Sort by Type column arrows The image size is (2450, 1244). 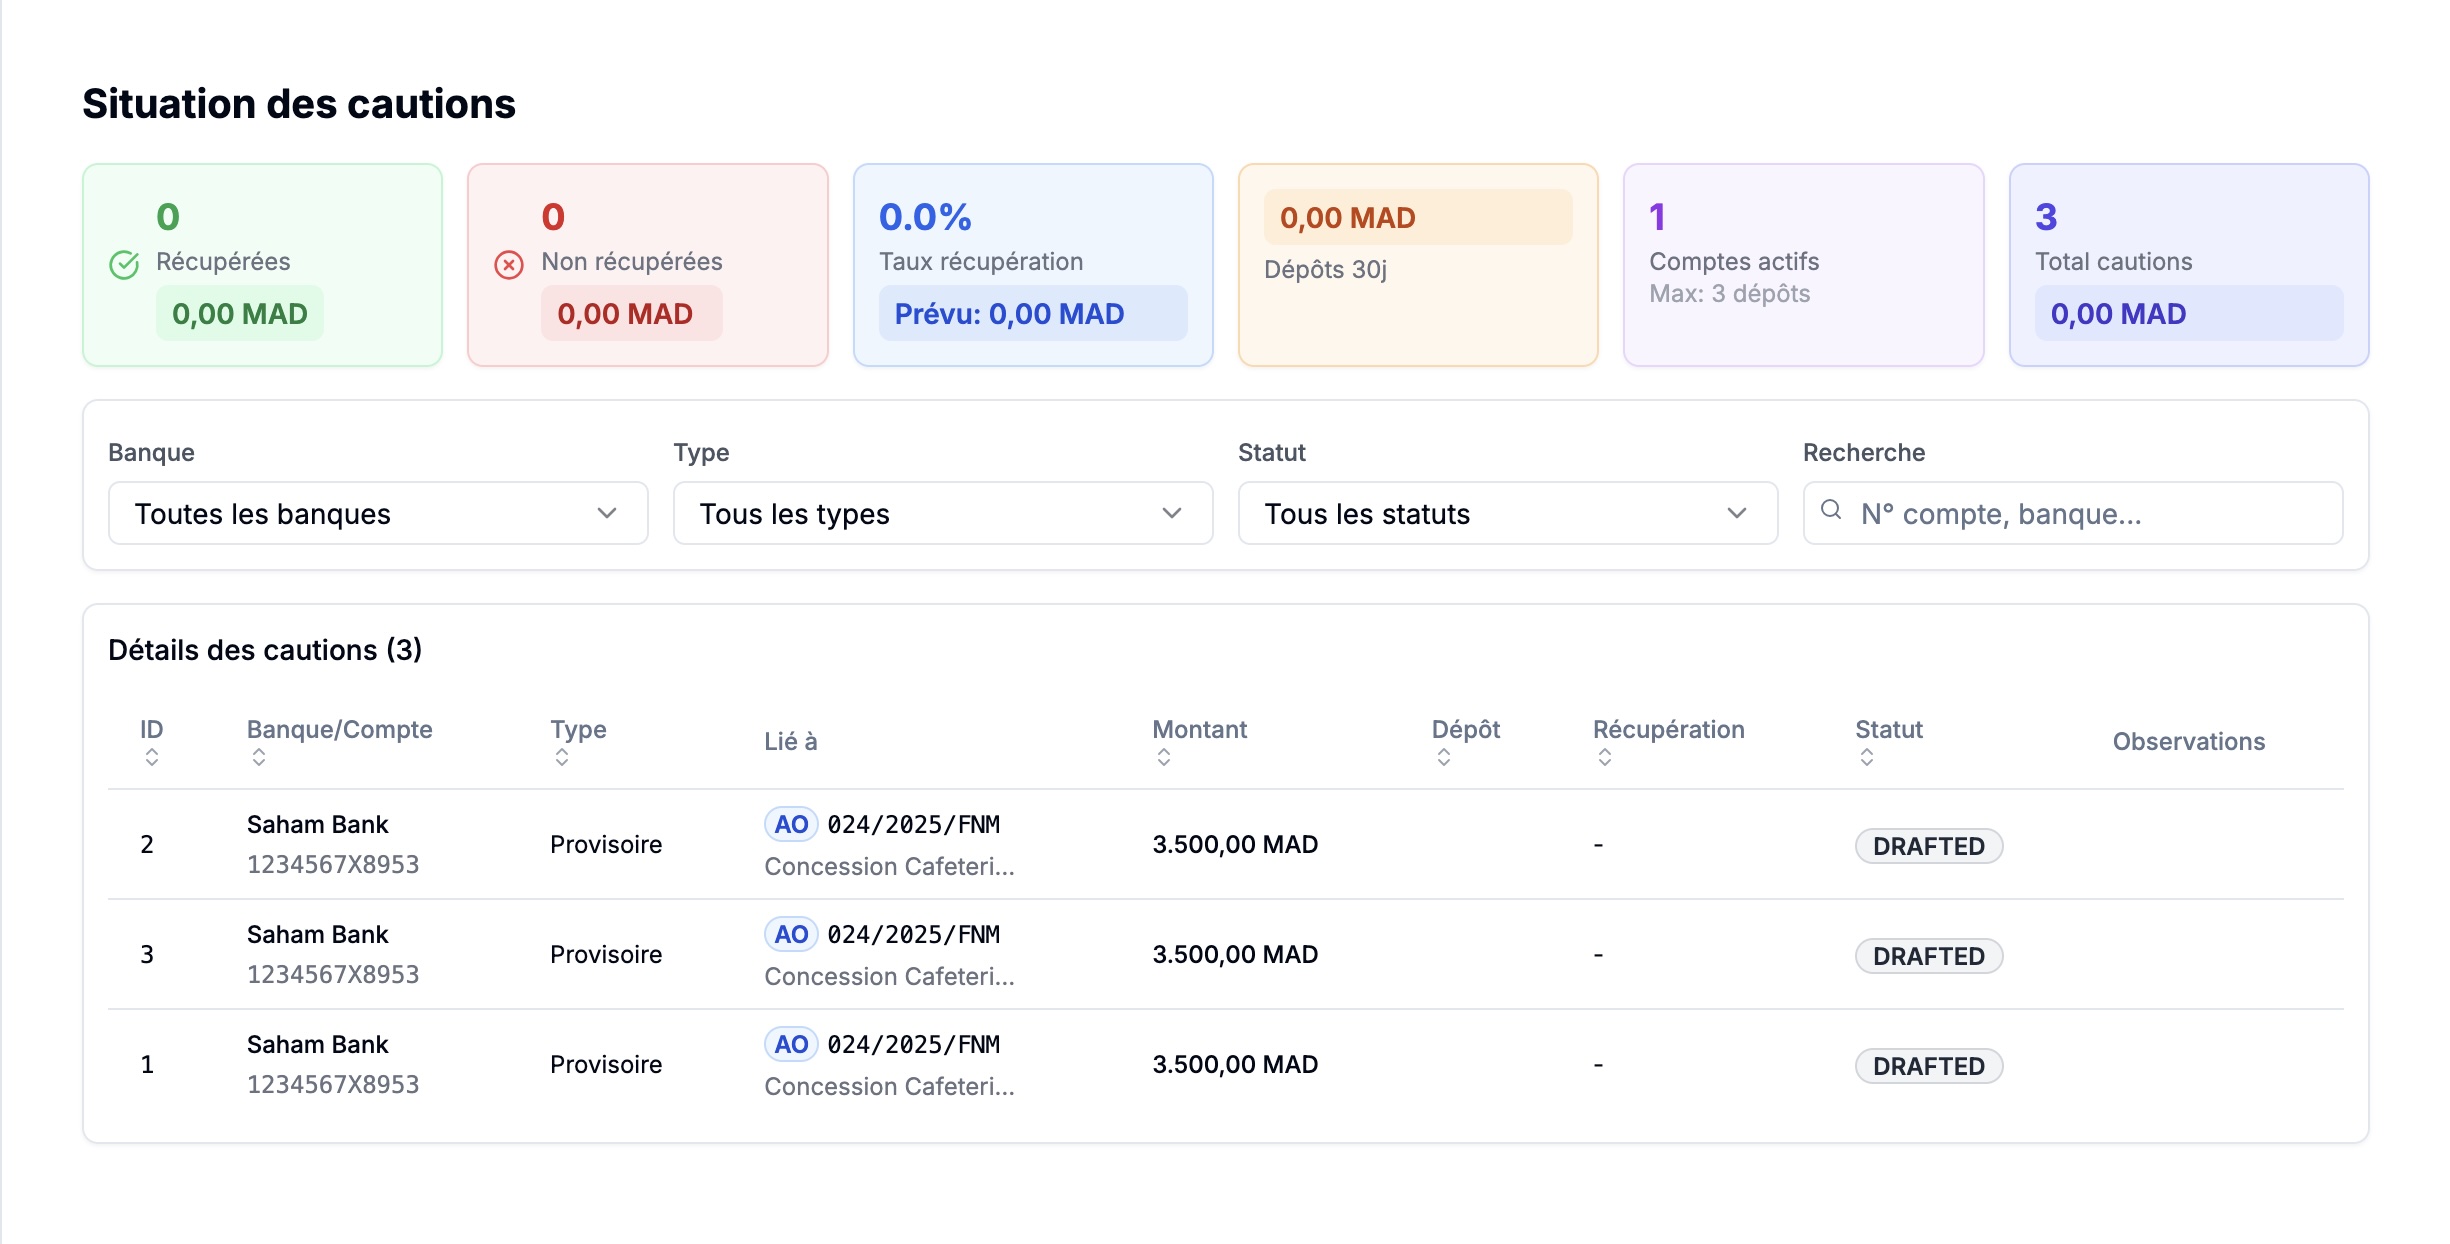coord(562,757)
